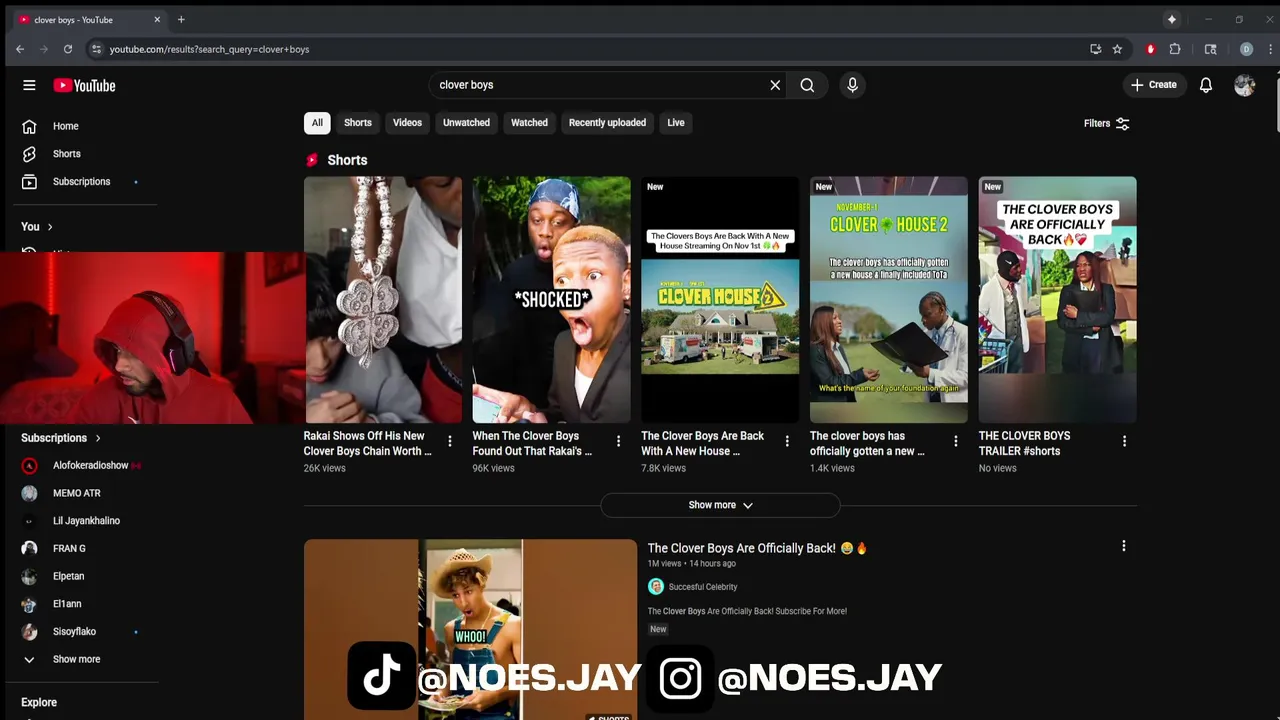Select the Watched filter chip
Viewport: 1280px width, 720px height.
[x=529, y=122]
